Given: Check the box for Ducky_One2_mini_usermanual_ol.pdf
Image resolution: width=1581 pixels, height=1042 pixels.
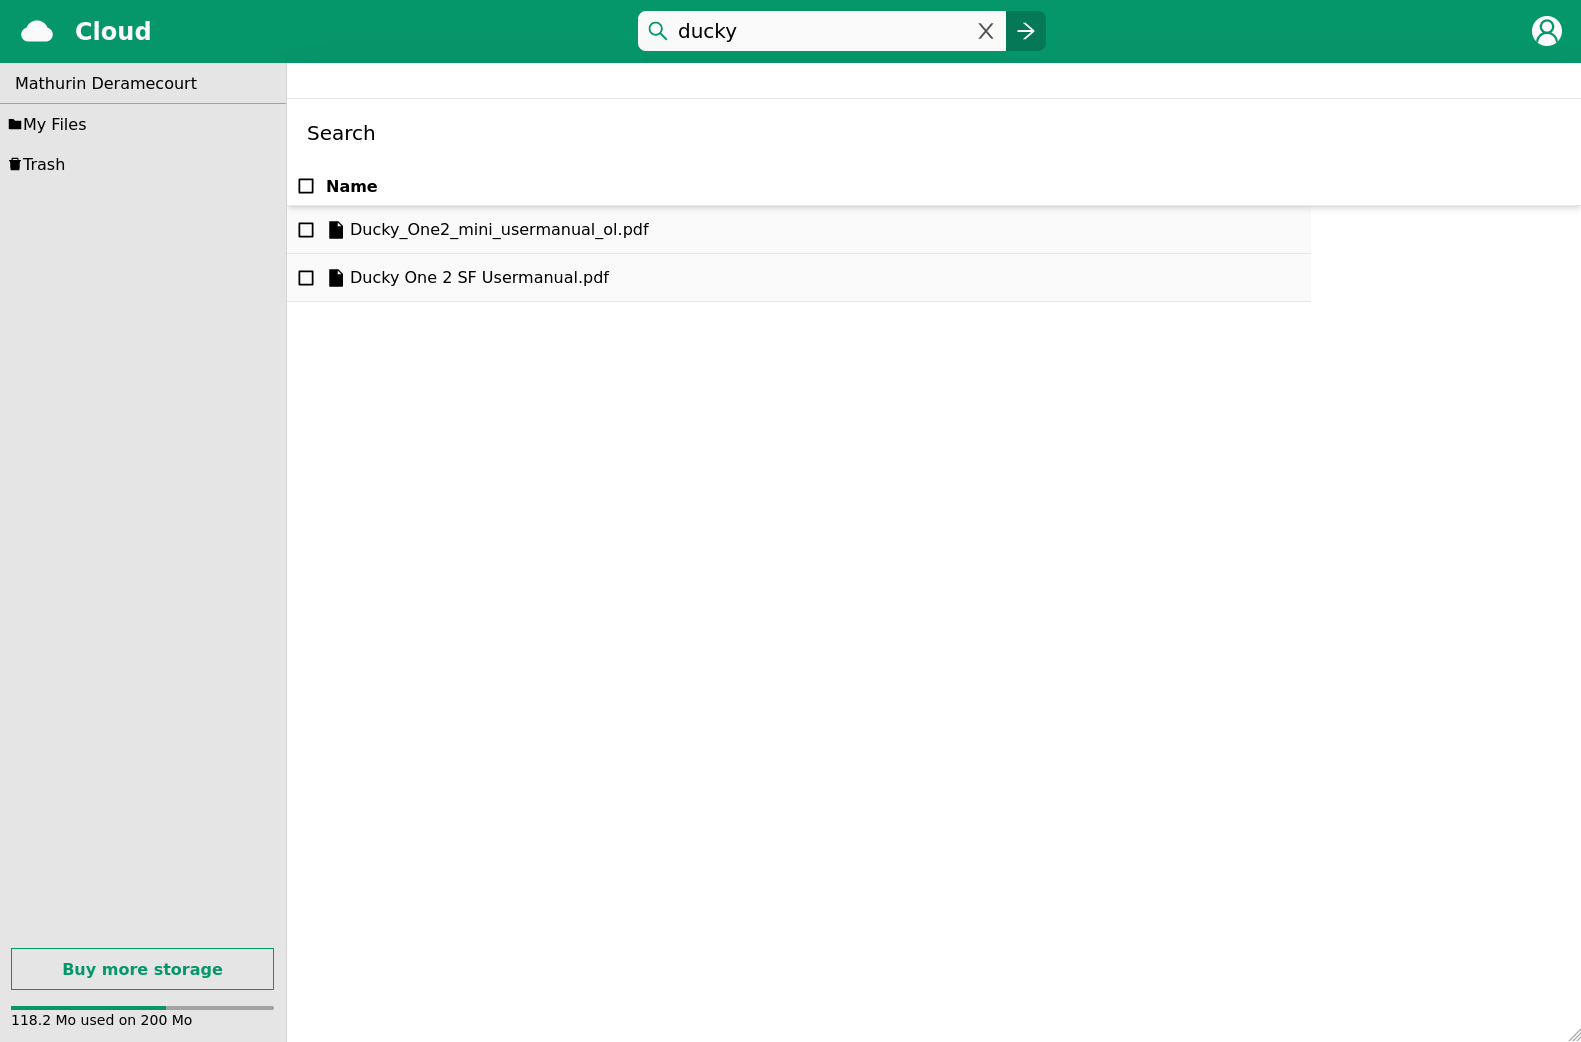Looking at the screenshot, I should pyautogui.click(x=306, y=230).
